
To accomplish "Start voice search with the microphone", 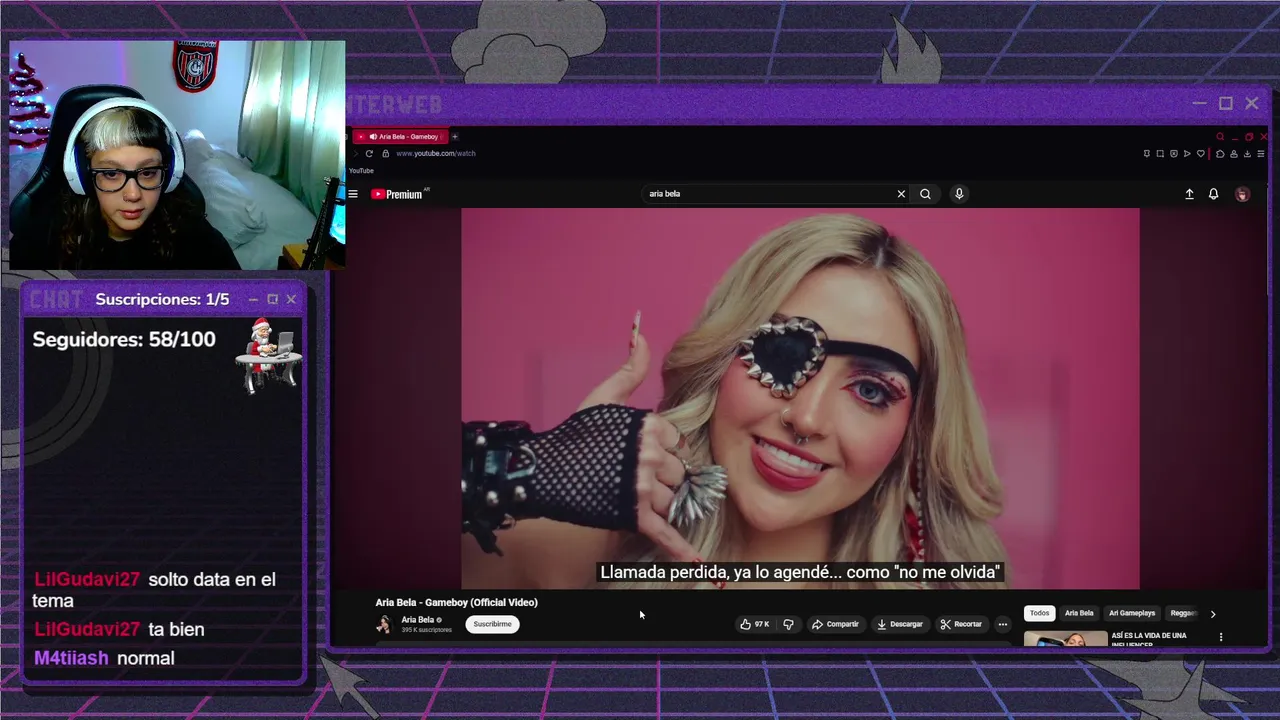I will pyautogui.click(x=959, y=194).
